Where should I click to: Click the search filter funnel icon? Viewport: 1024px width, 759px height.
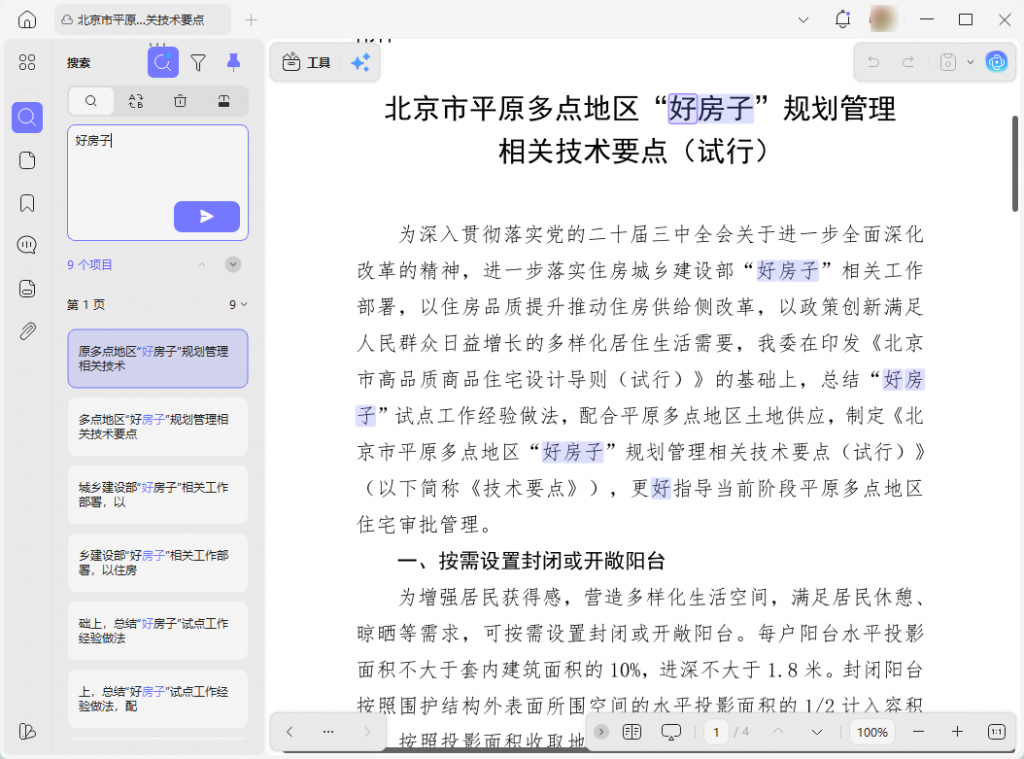[x=198, y=62]
